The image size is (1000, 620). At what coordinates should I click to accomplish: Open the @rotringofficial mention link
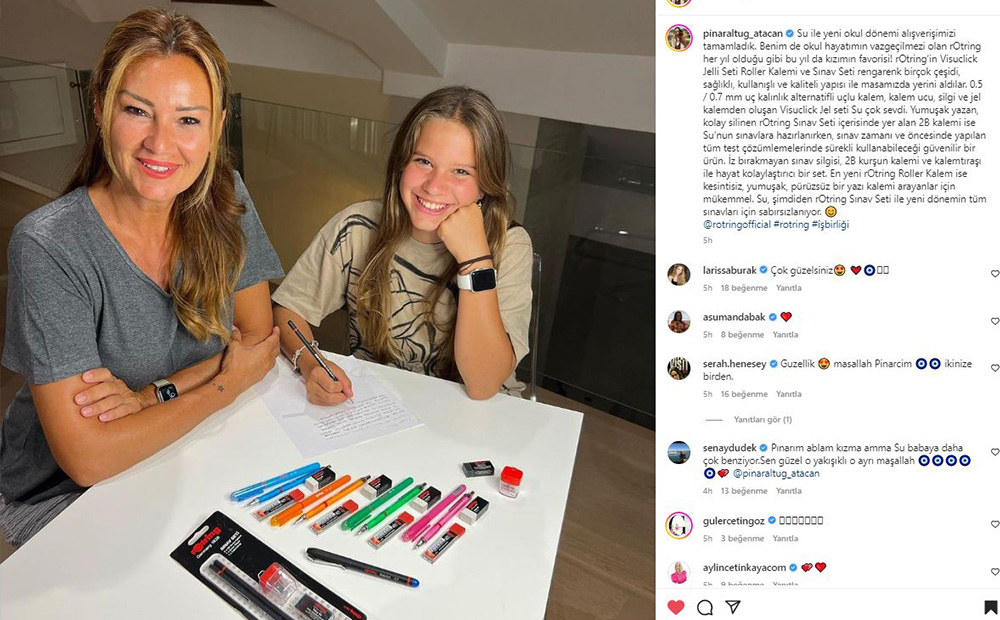click(x=737, y=225)
